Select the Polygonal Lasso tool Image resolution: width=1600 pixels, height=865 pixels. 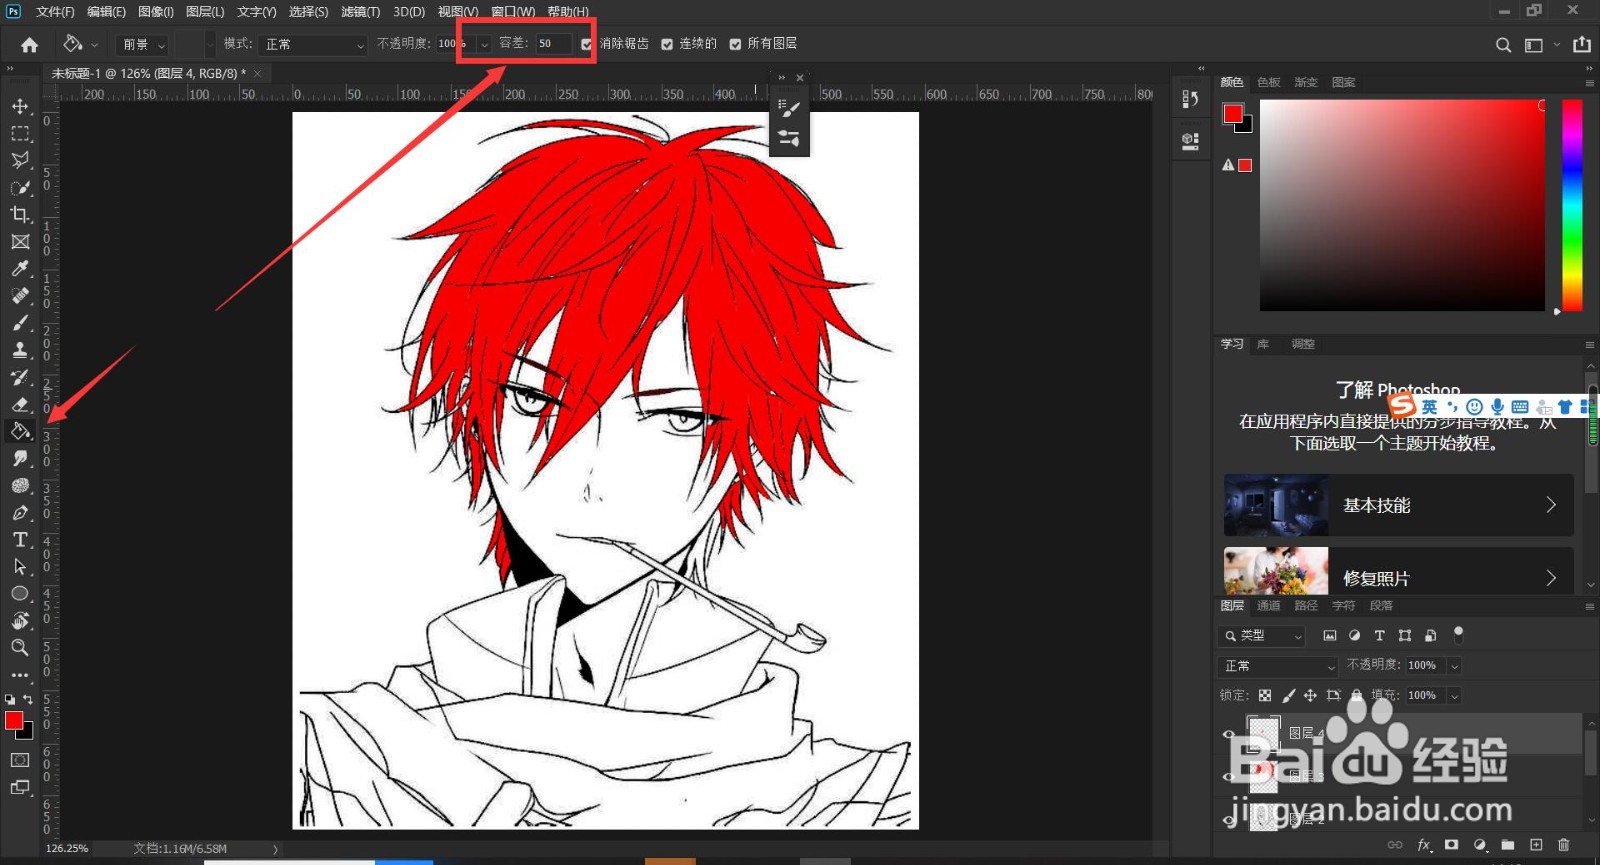click(x=20, y=160)
